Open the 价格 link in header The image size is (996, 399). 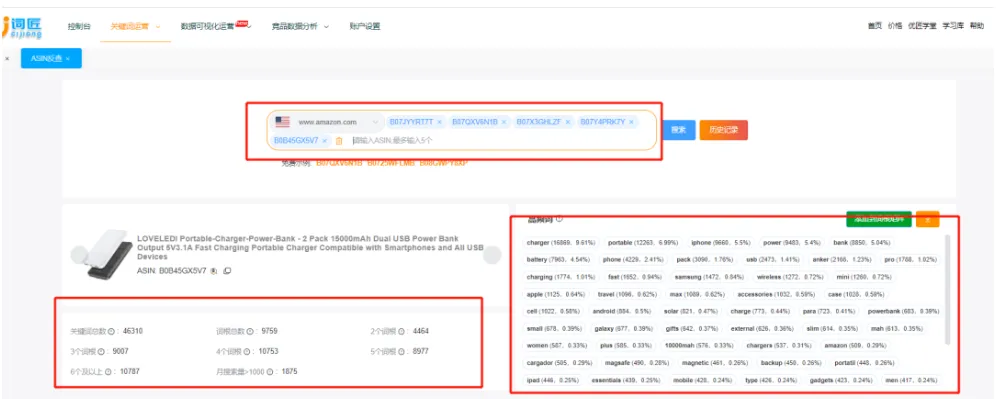pyautogui.click(x=894, y=26)
